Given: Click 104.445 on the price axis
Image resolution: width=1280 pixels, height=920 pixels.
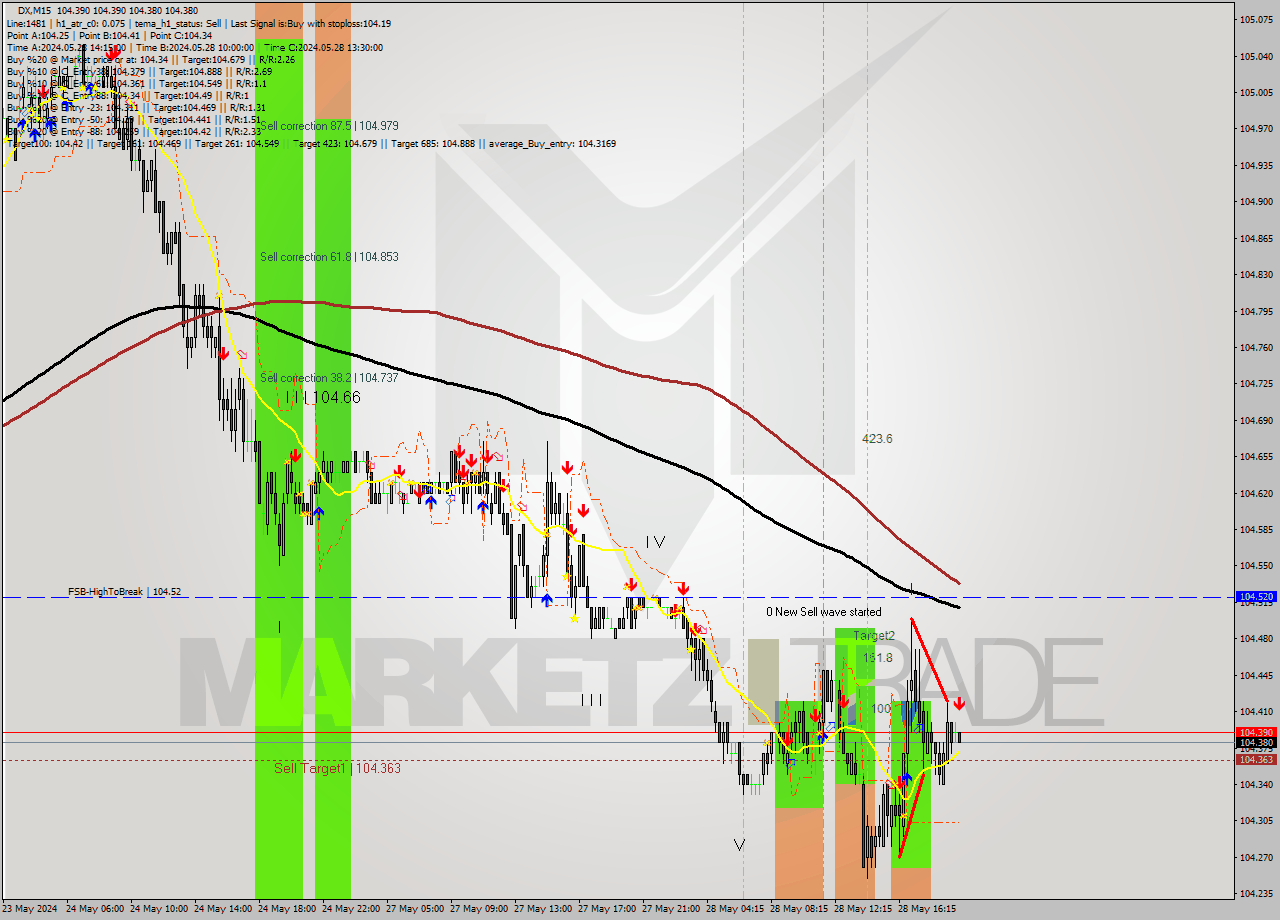Looking at the screenshot, I should coord(1256,675).
